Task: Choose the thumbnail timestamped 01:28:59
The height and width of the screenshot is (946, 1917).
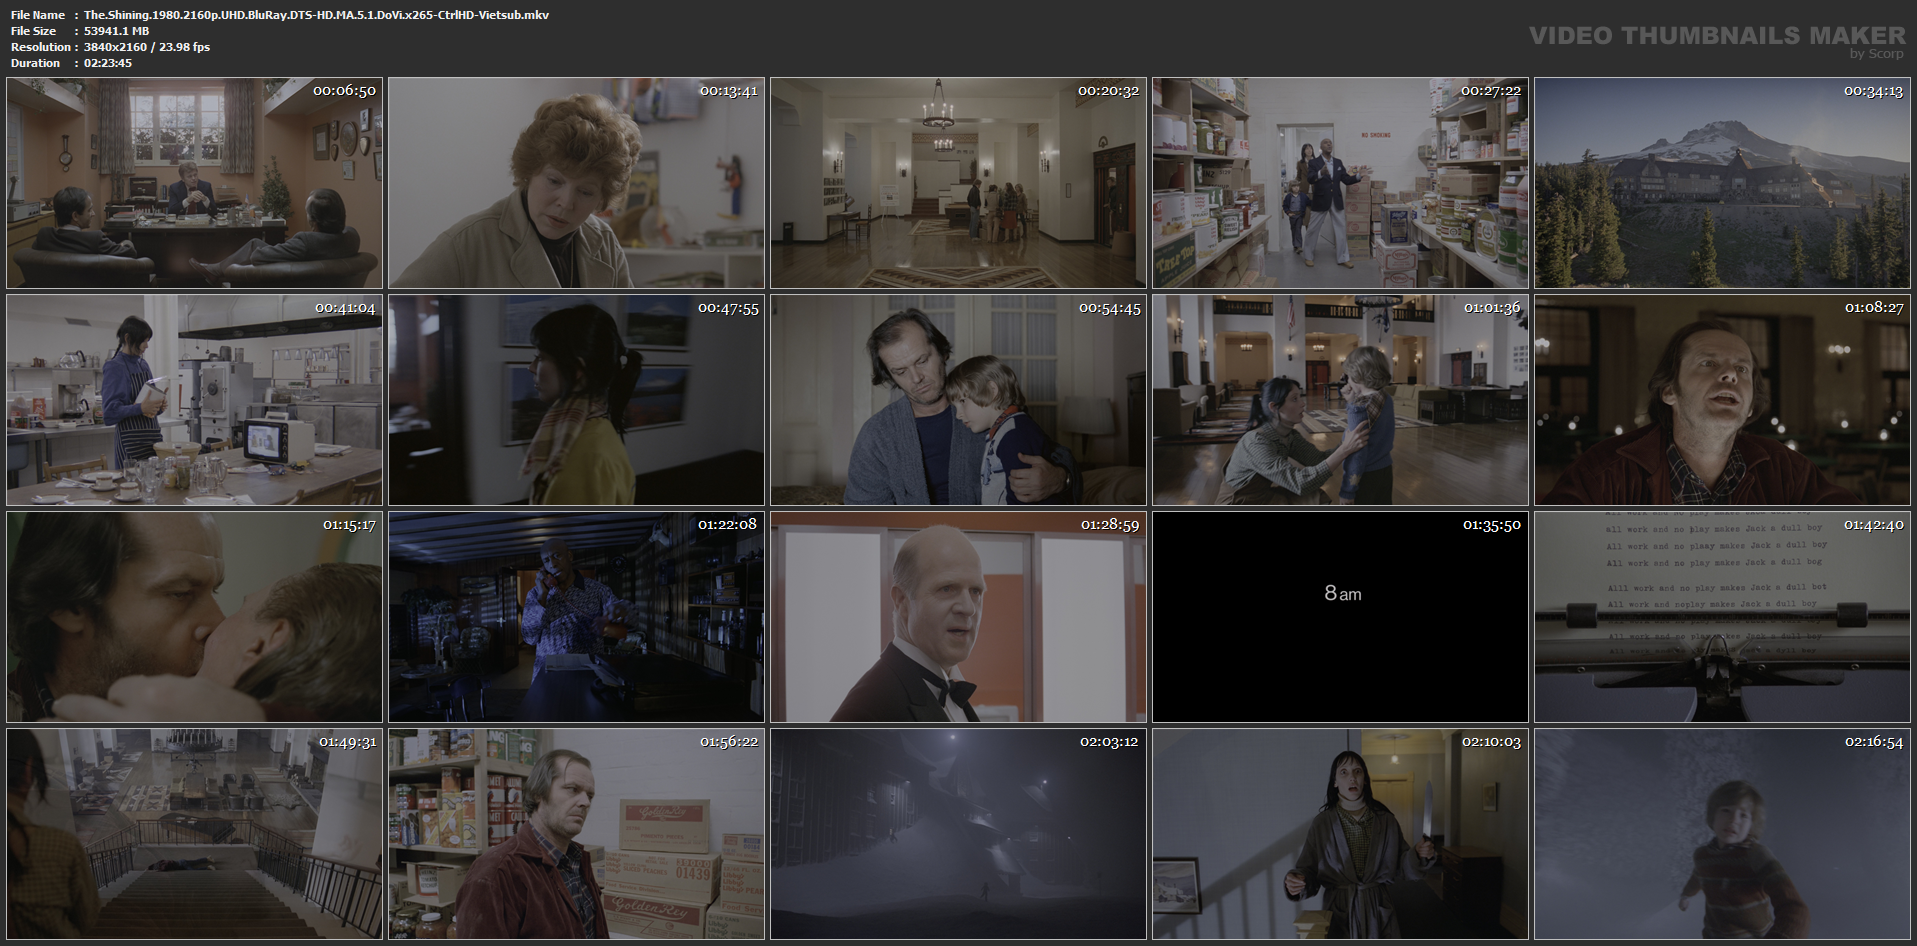Action: tap(958, 617)
